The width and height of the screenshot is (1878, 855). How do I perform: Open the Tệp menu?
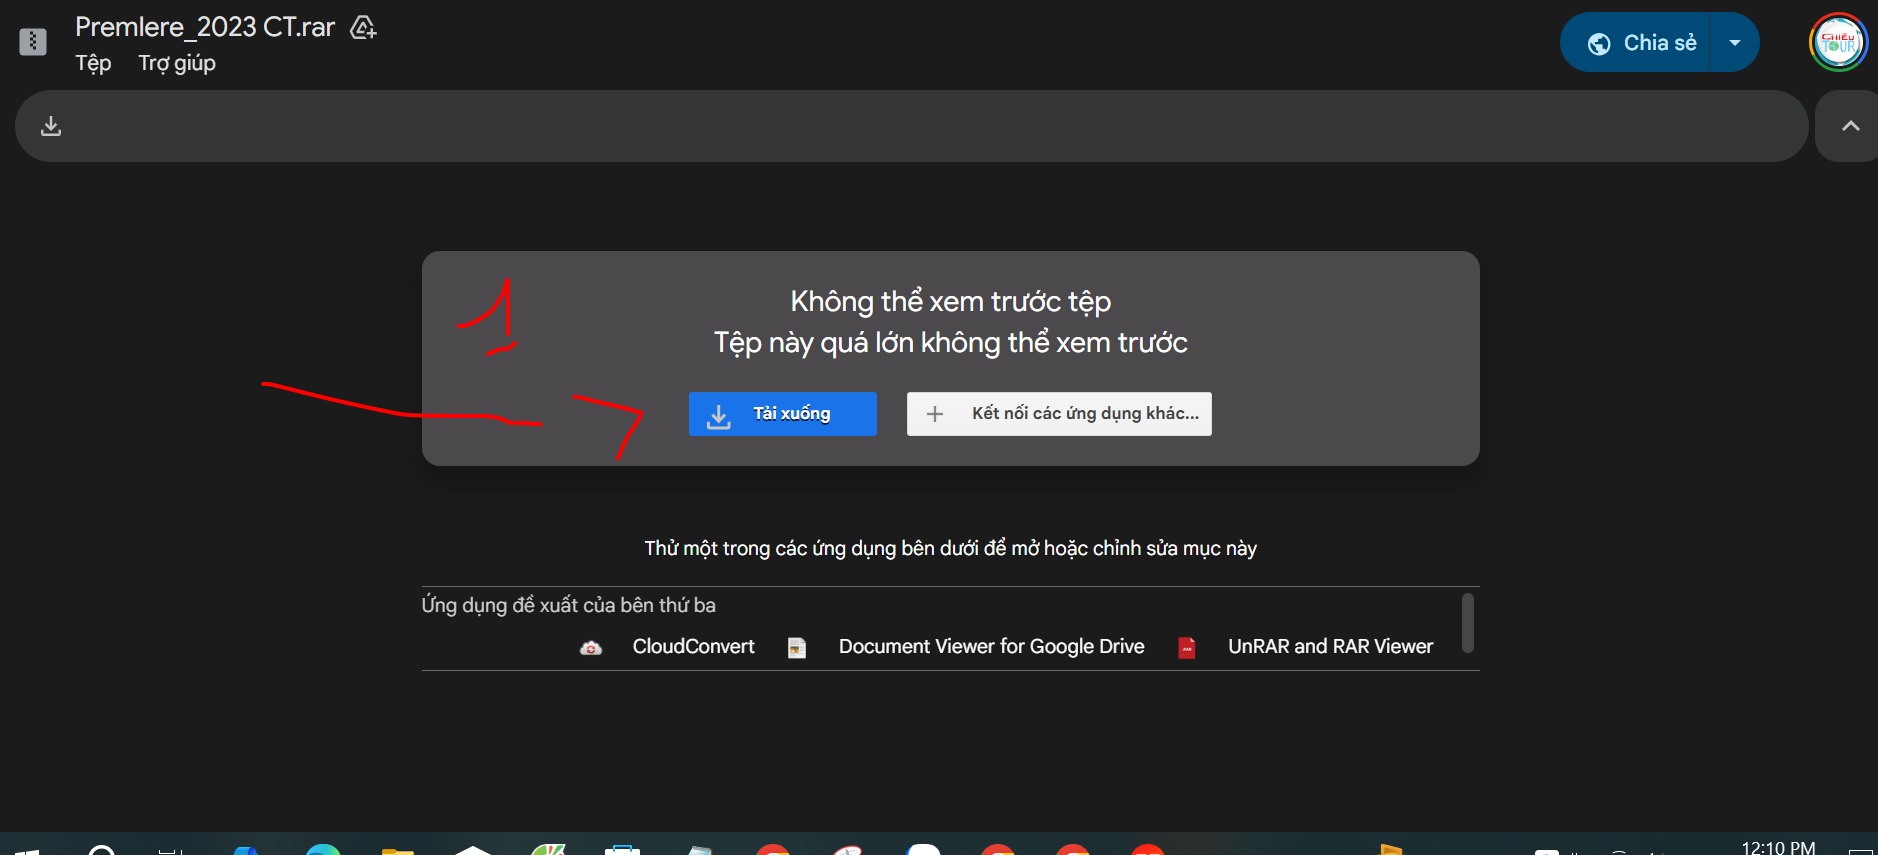click(93, 63)
